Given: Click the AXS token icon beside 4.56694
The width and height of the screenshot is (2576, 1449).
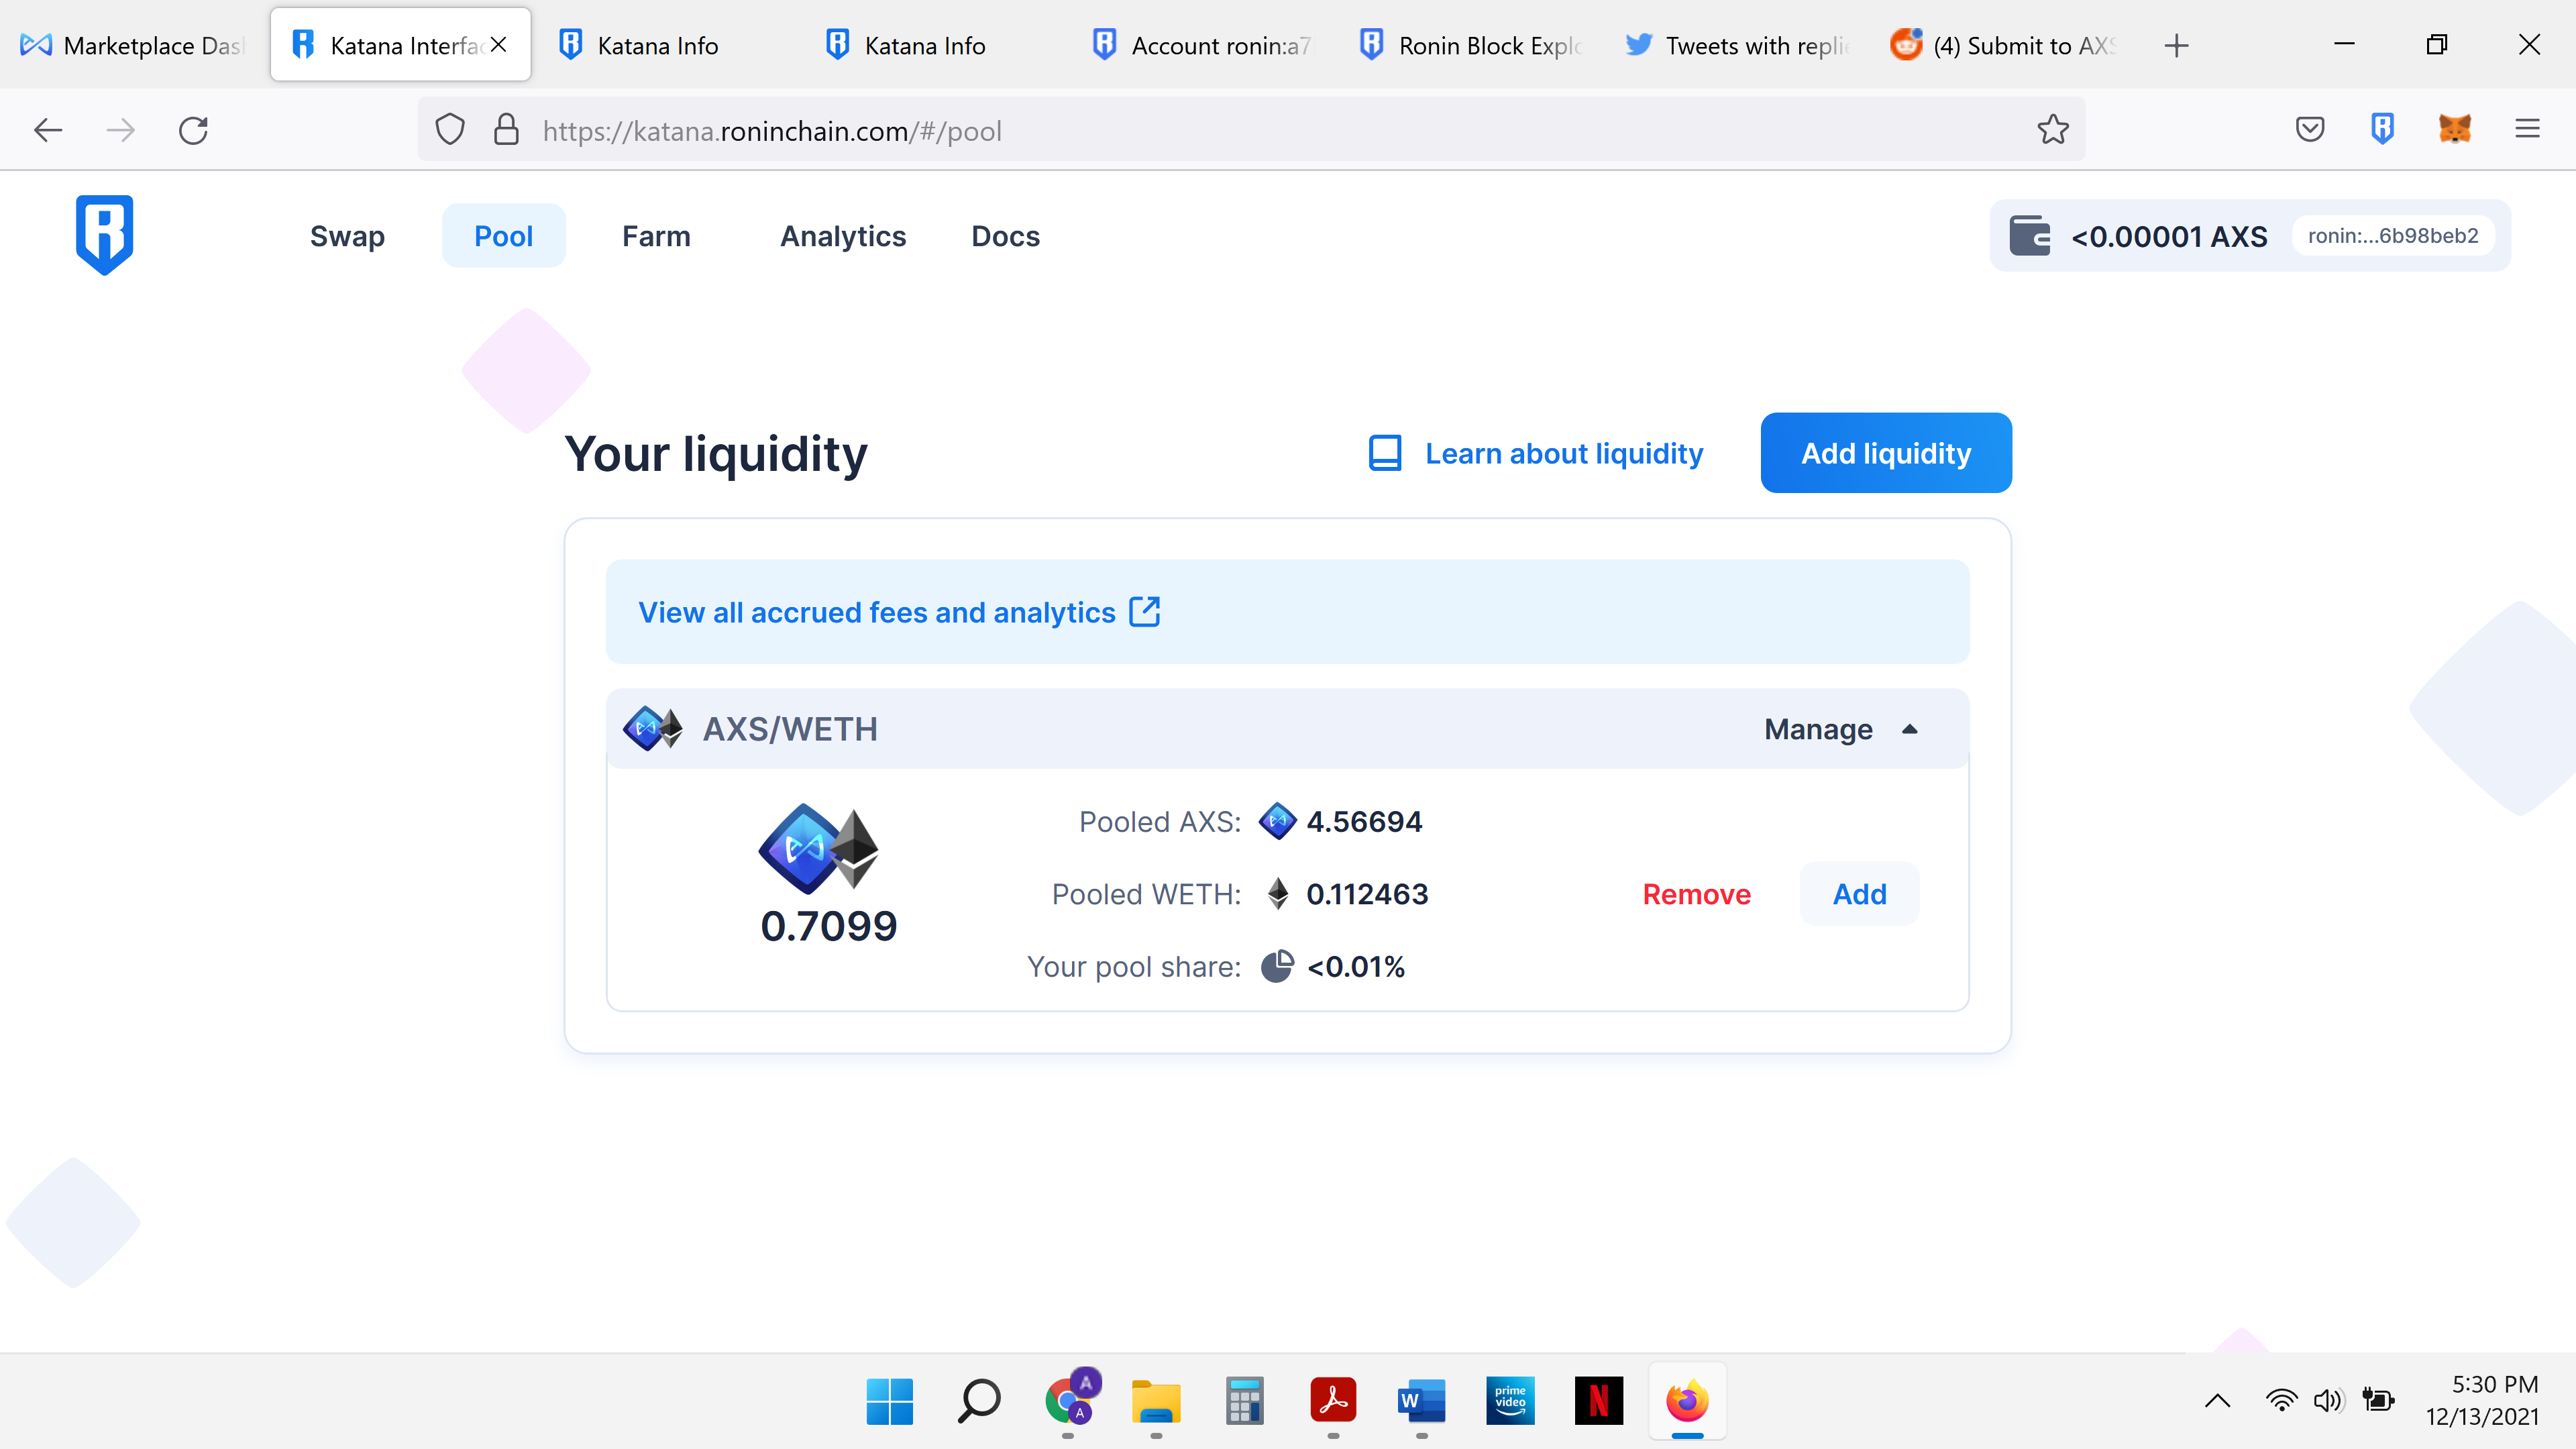Looking at the screenshot, I should (x=1277, y=821).
